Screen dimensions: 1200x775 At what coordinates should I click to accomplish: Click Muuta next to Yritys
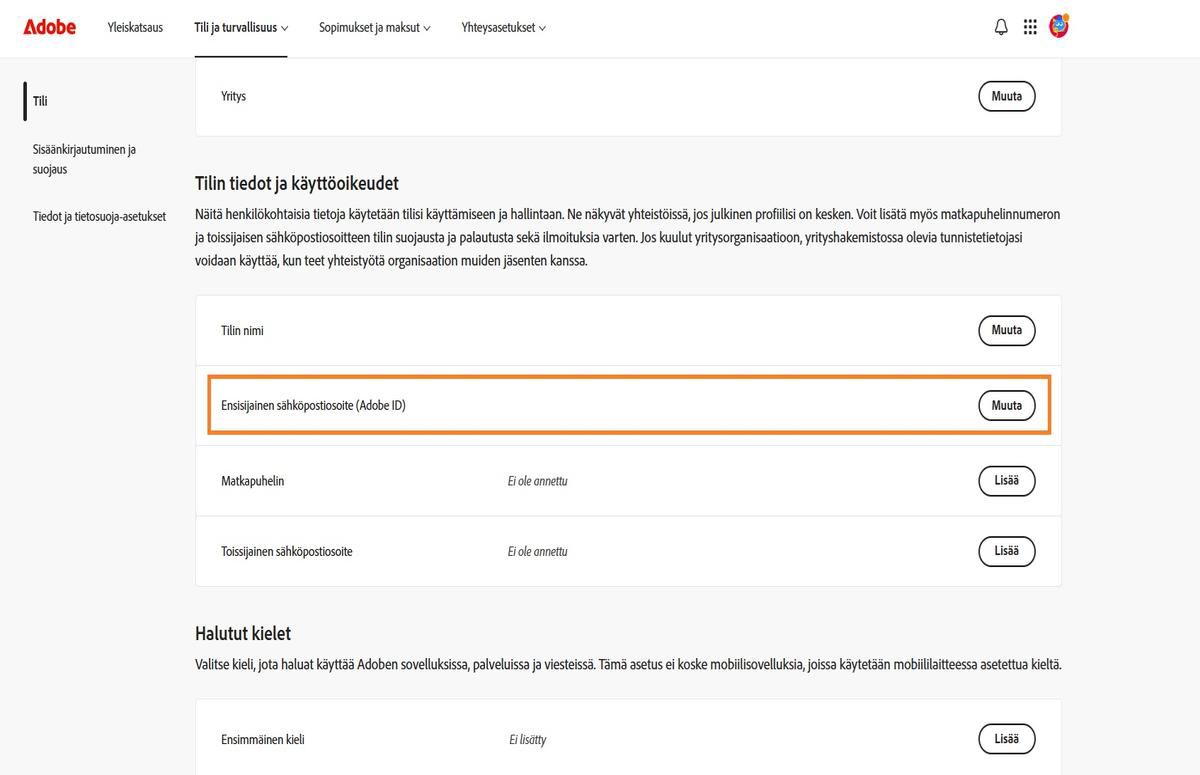[x=1006, y=96]
